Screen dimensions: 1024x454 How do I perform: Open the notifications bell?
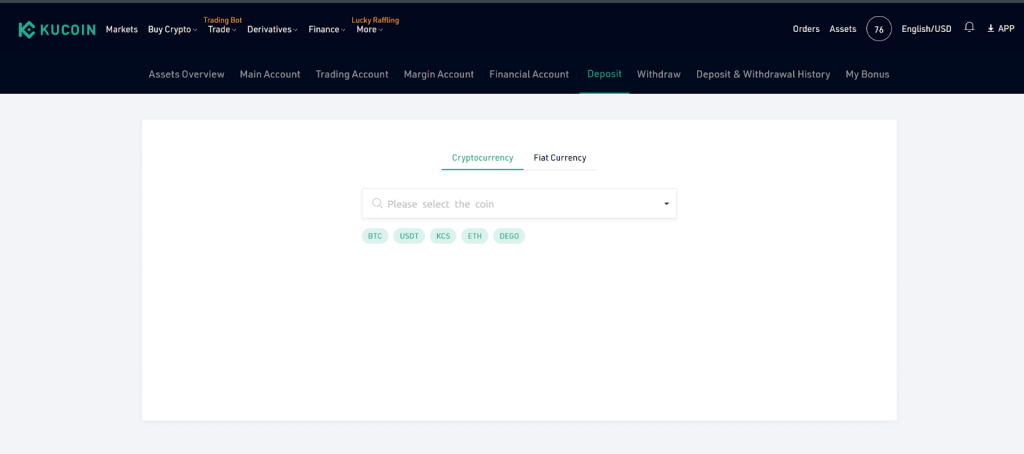(x=969, y=27)
